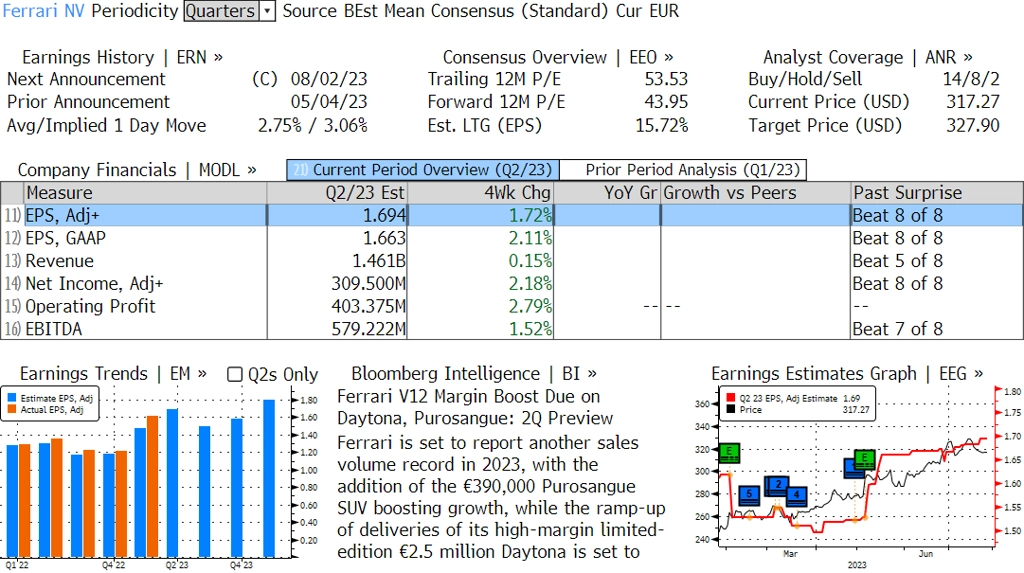
Task: Select the EPS, GAAP row
Action: click(512, 238)
